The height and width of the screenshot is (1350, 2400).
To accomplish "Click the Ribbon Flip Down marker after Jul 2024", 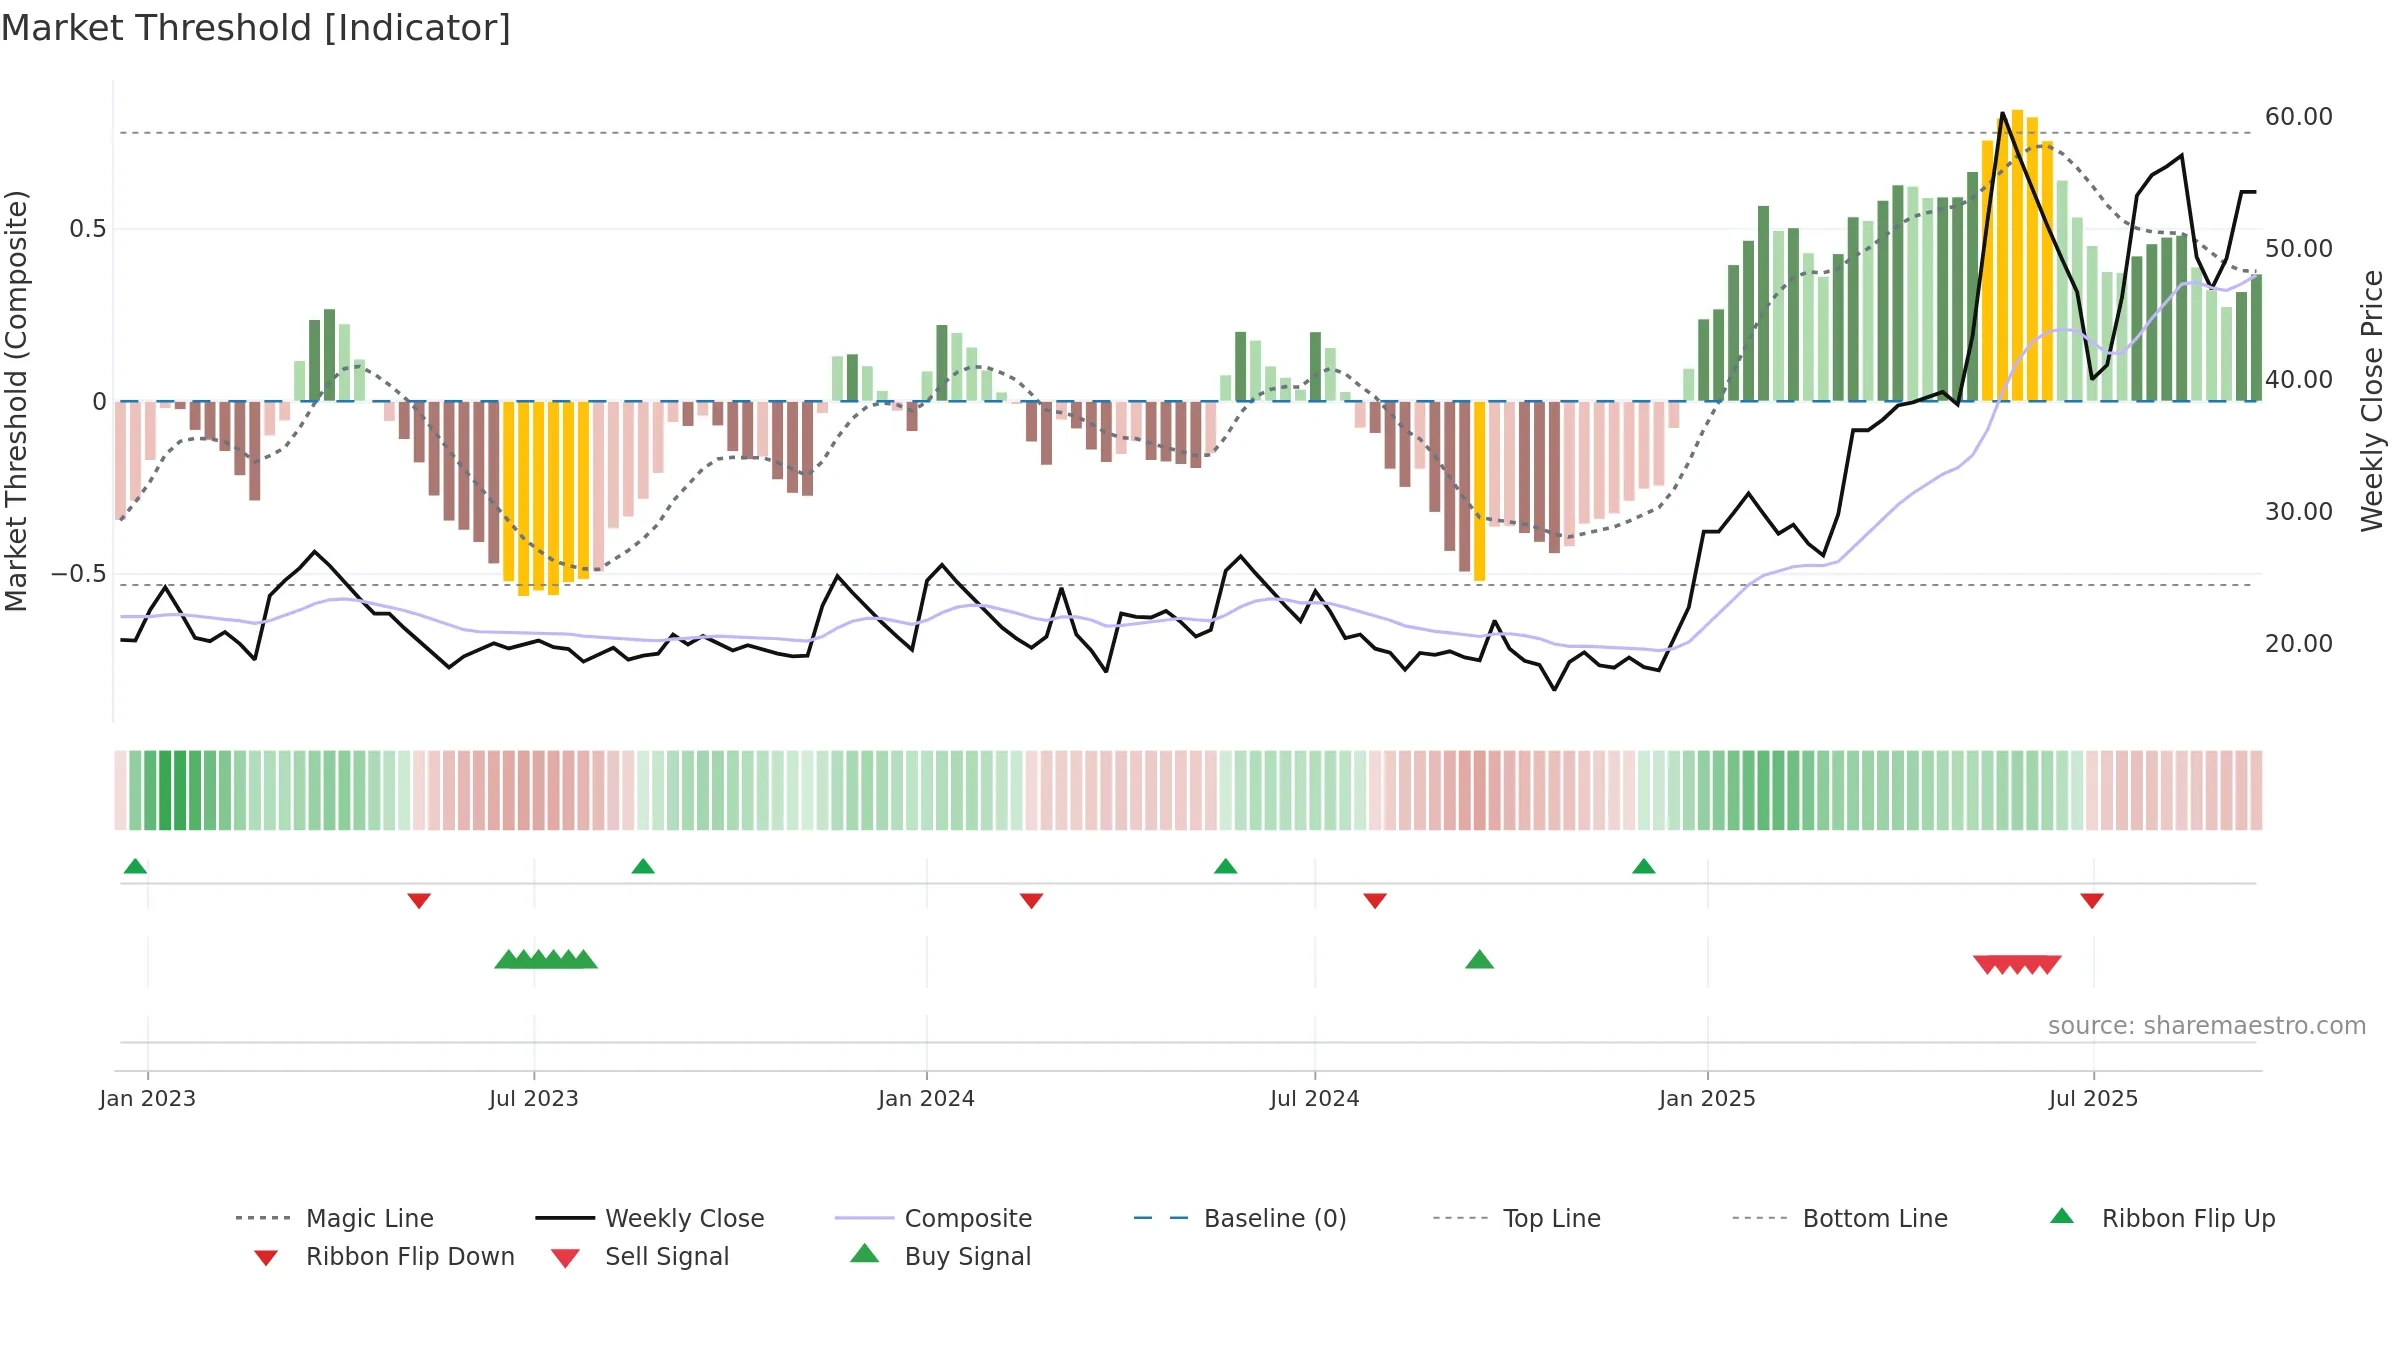I will coord(1375,901).
